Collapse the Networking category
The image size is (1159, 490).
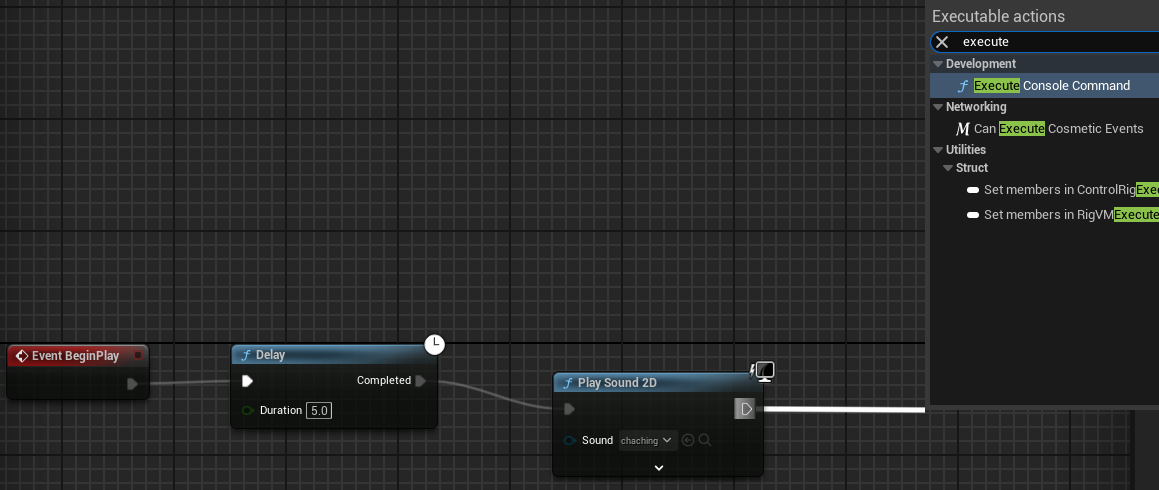click(938, 107)
